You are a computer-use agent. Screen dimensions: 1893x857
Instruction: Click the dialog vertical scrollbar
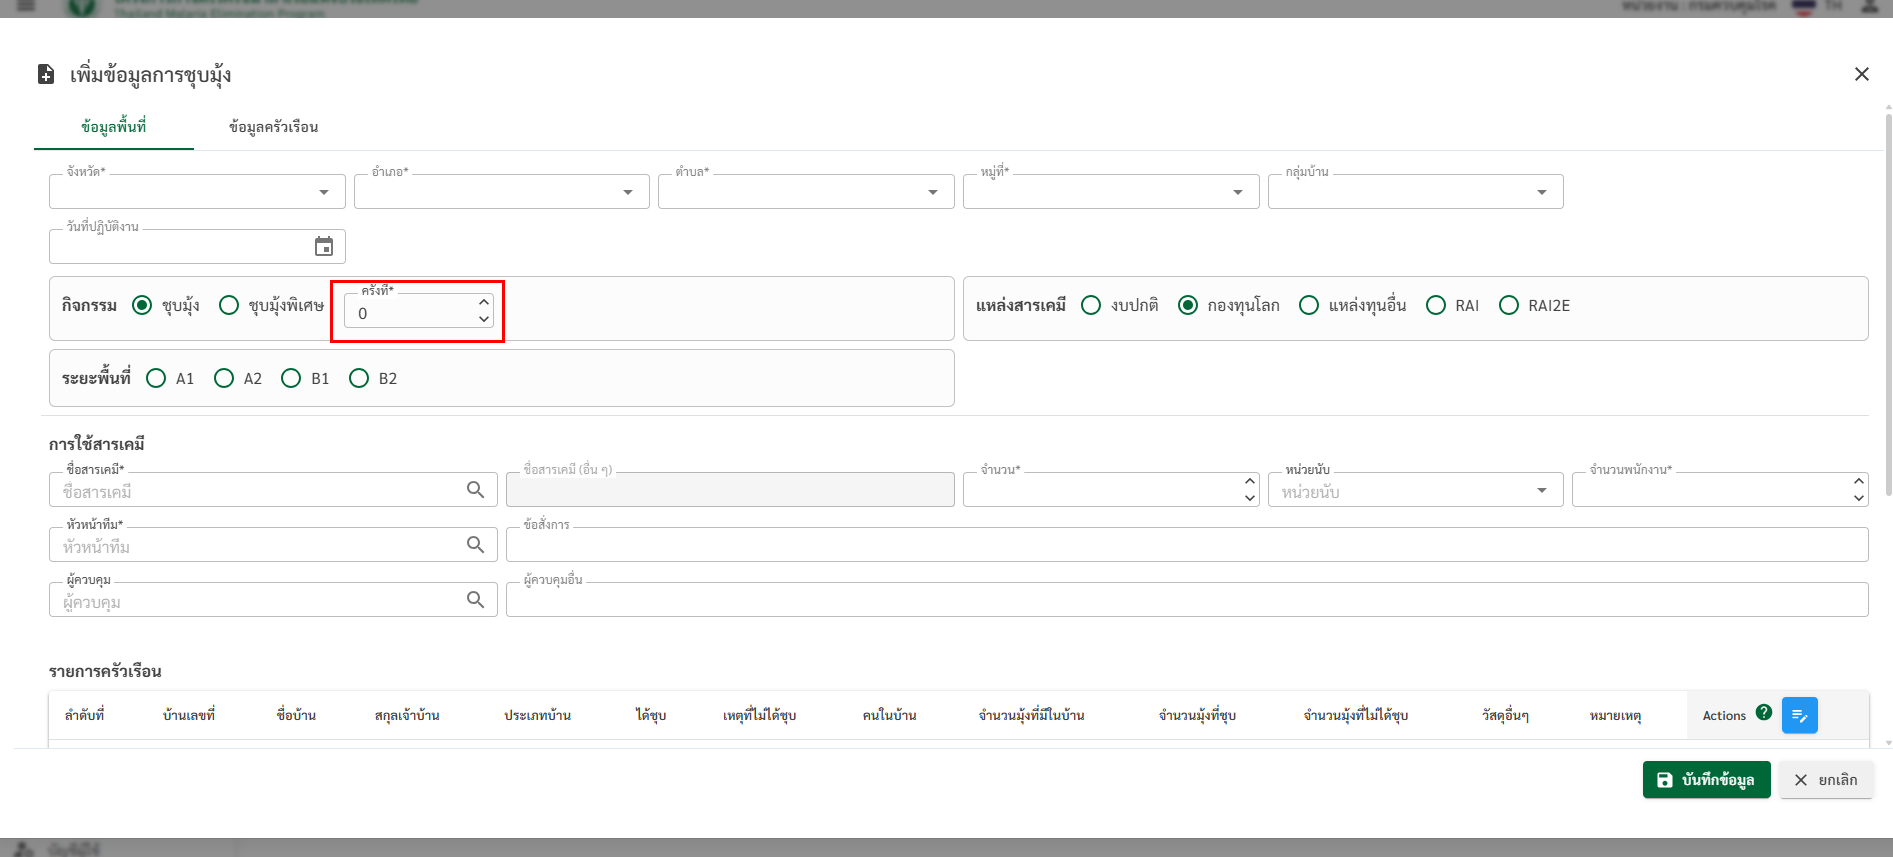(x=1888, y=303)
